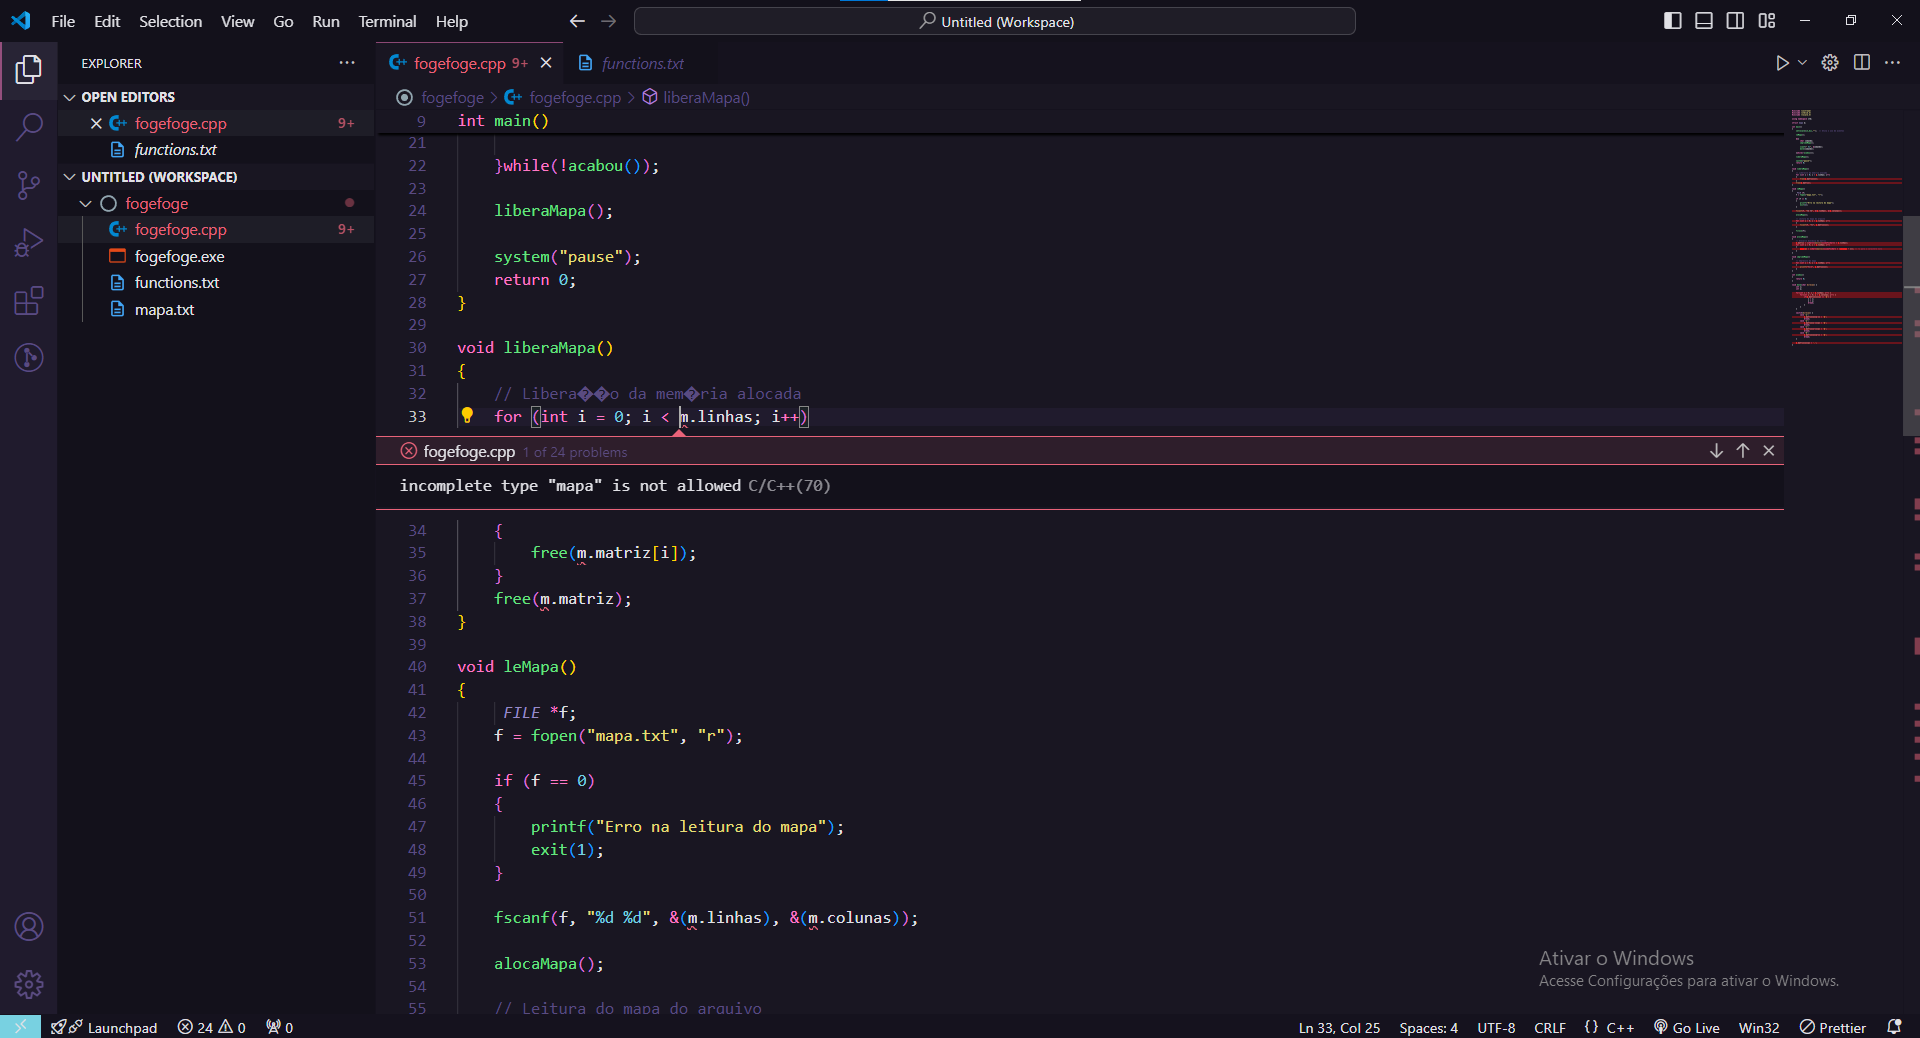Go forward in navigation history
This screenshot has width=1920, height=1038.
click(609, 21)
